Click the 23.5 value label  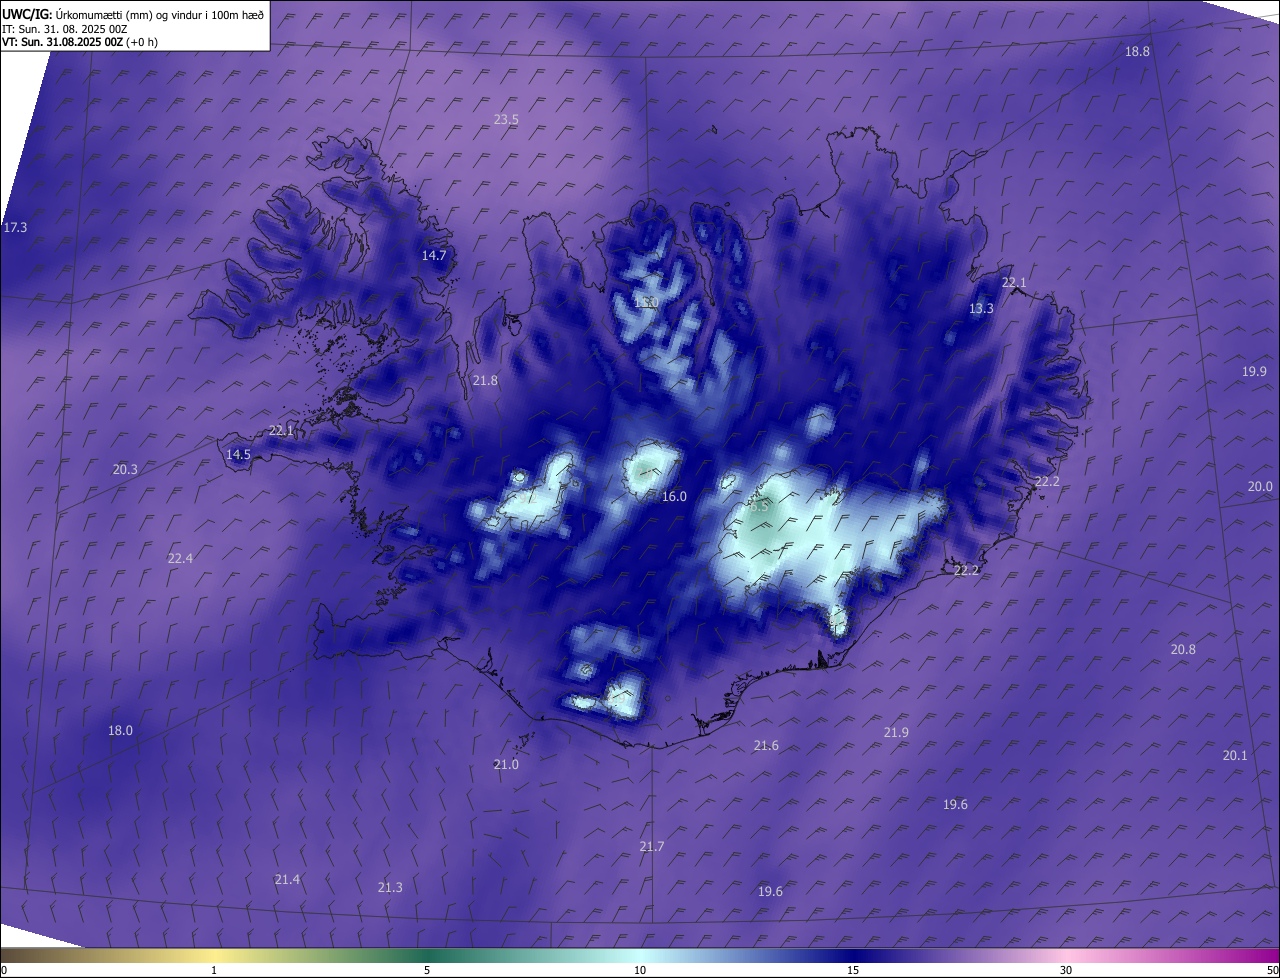[x=506, y=119]
